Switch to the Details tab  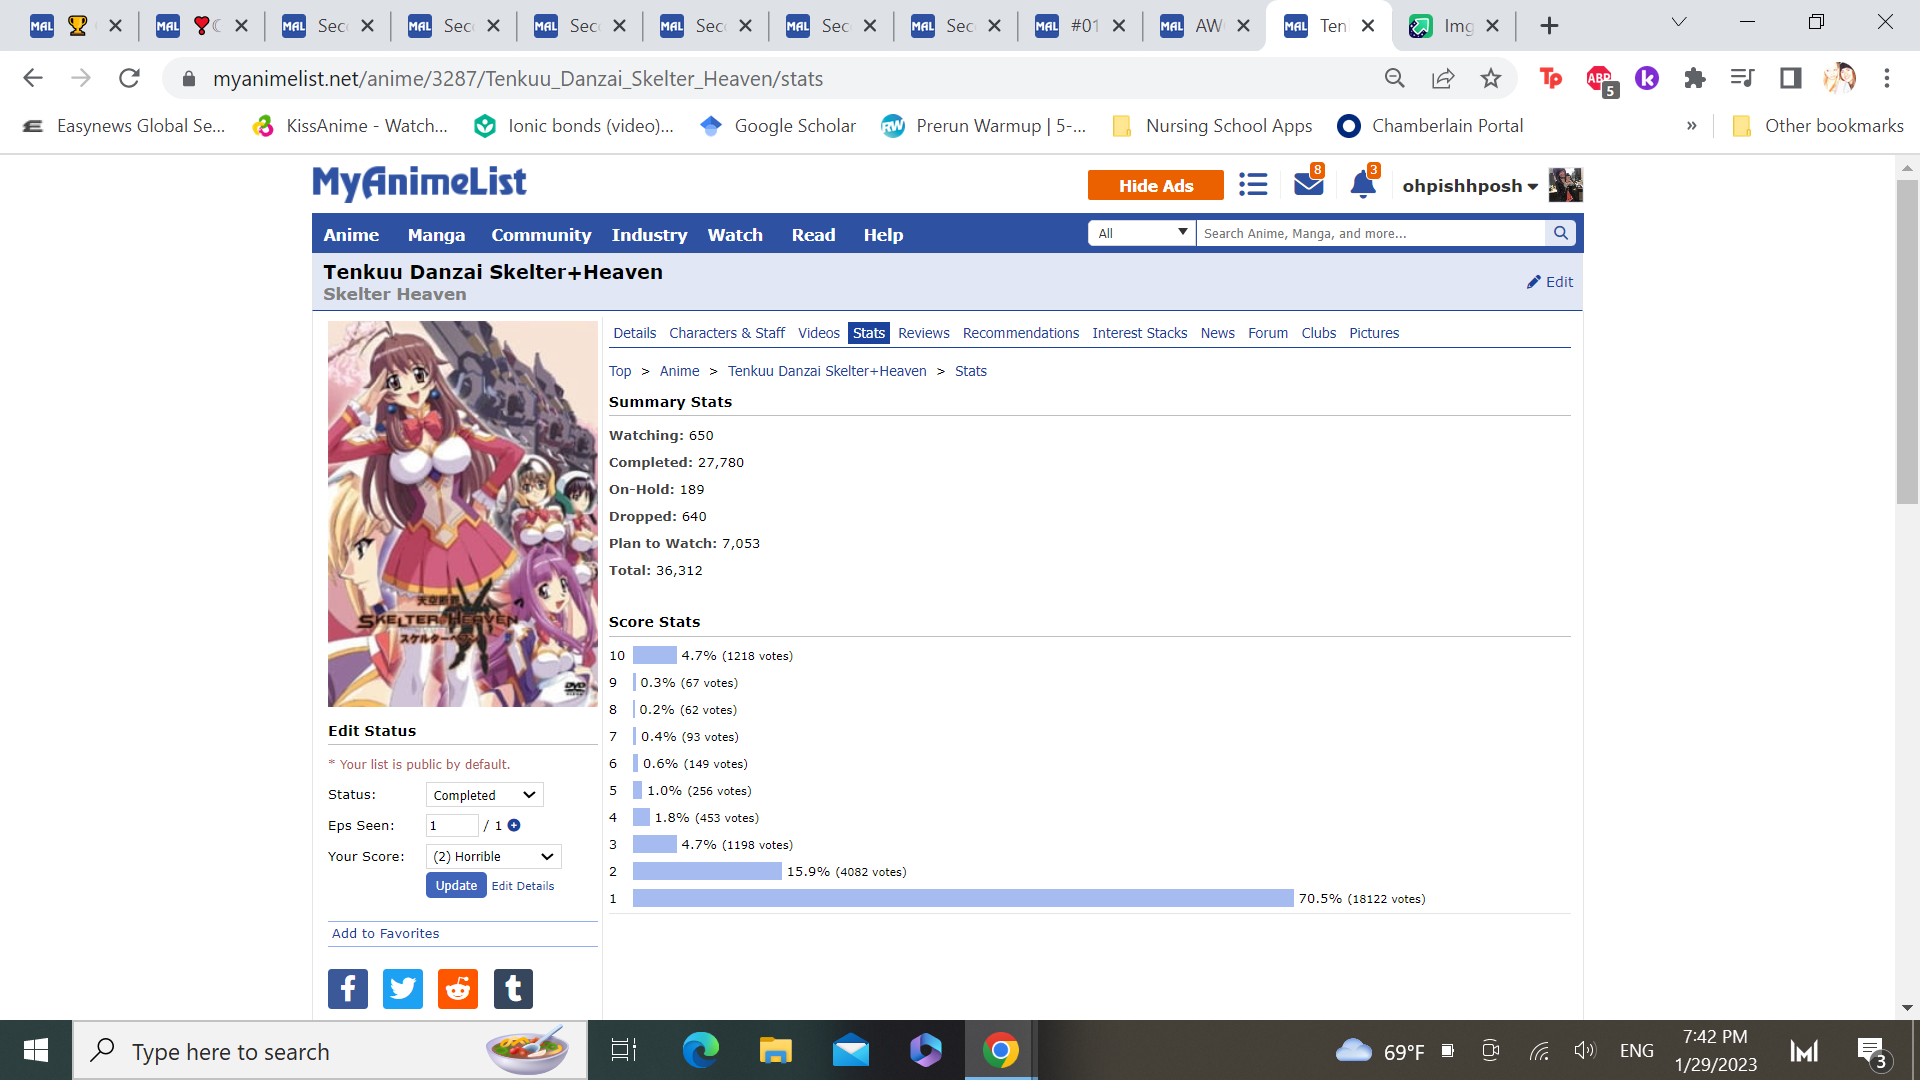coord(634,333)
